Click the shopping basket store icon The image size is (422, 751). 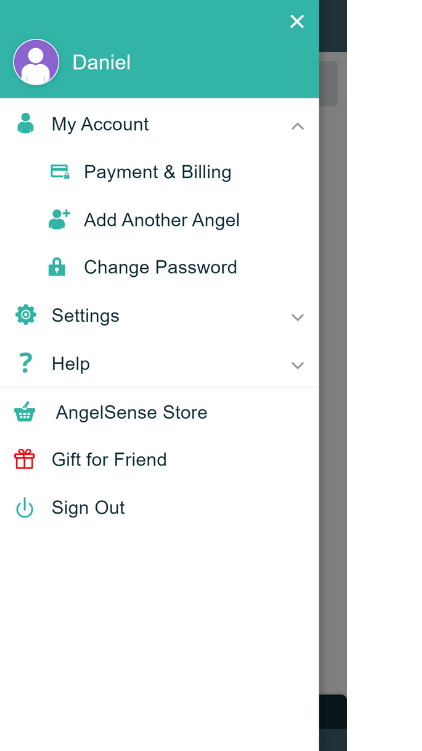(x=24, y=411)
